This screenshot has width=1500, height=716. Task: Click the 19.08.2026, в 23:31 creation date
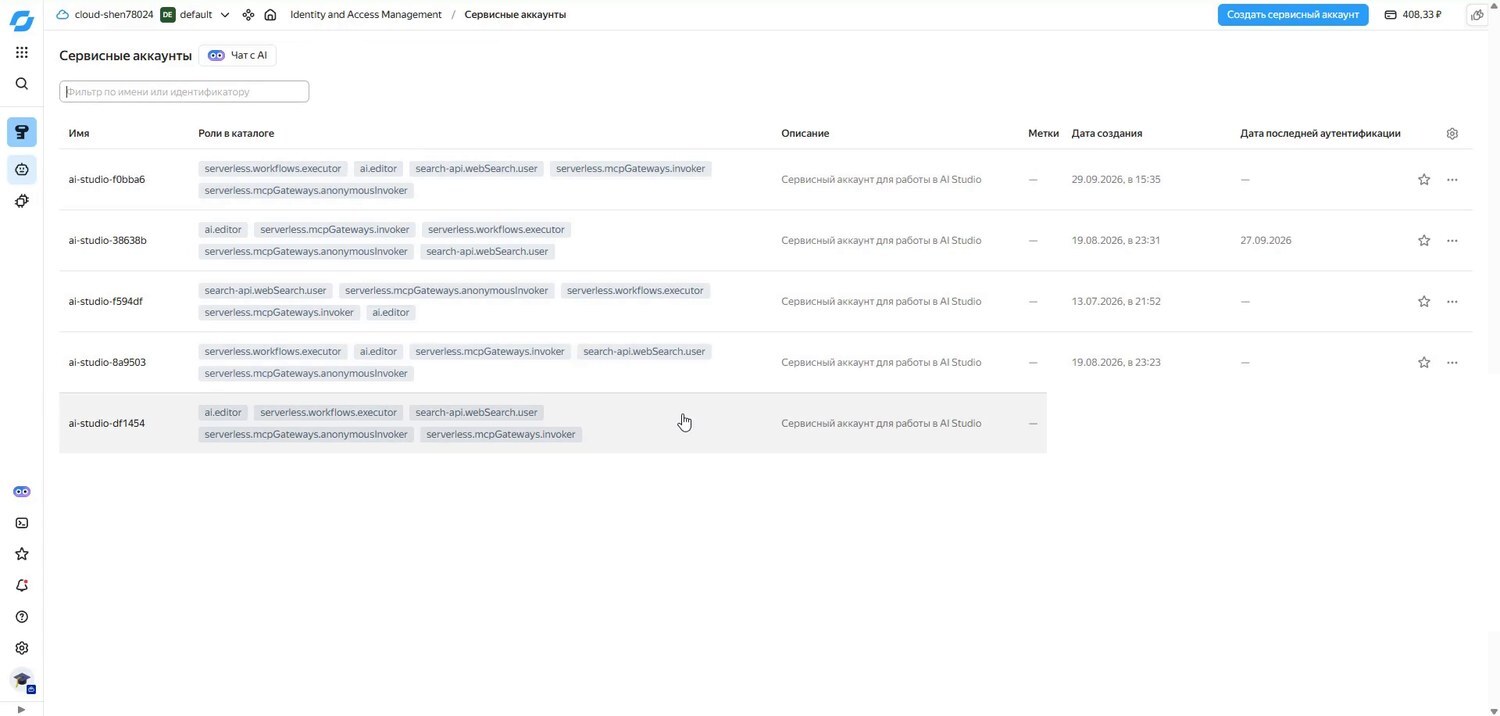pyautogui.click(x=1116, y=241)
